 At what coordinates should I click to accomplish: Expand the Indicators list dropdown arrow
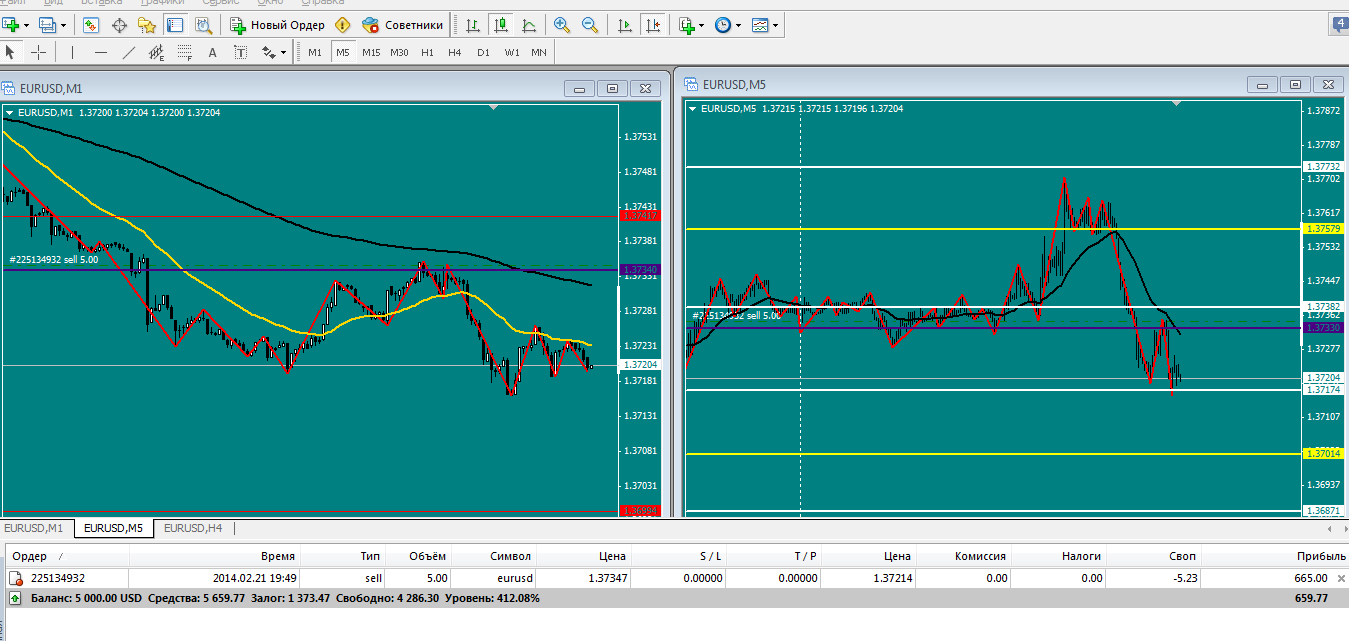pyautogui.click(x=701, y=25)
